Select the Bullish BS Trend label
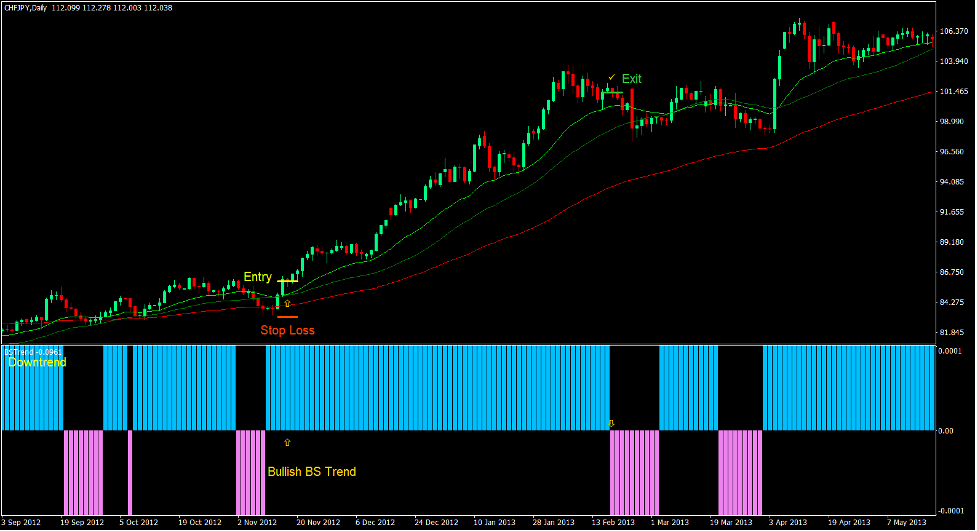This screenshot has width=977, height=531. click(312, 472)
